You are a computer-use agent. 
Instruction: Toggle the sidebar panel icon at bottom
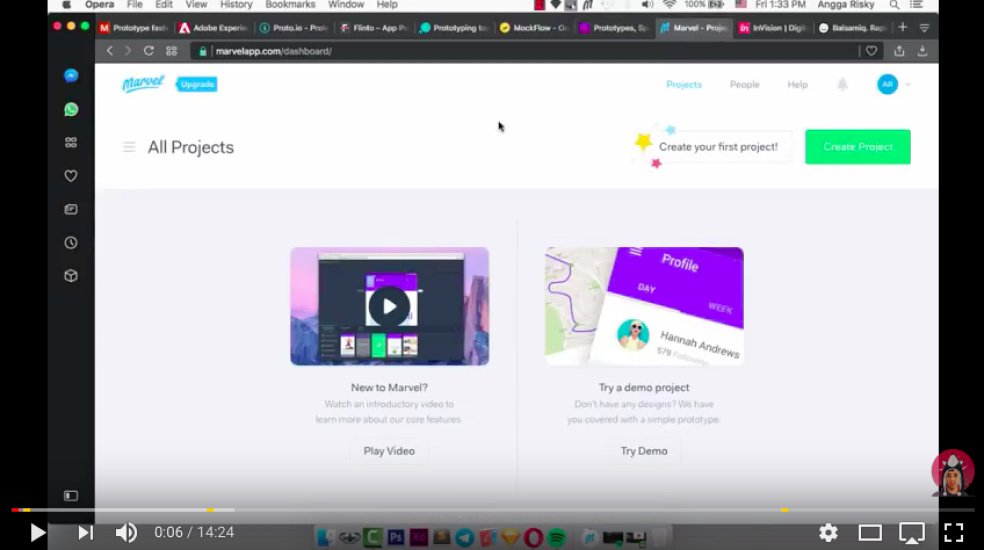71,496
